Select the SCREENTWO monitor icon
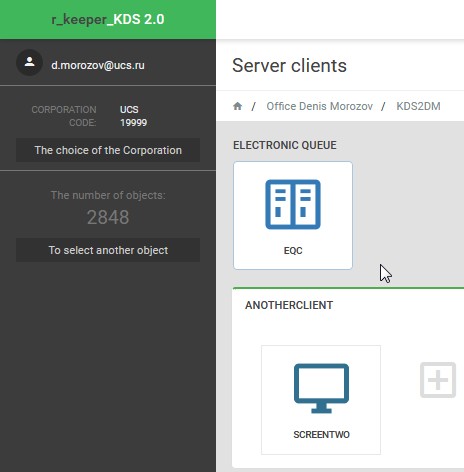The width and height of the screenshot is (464, 472). click(x=321, y=388)
